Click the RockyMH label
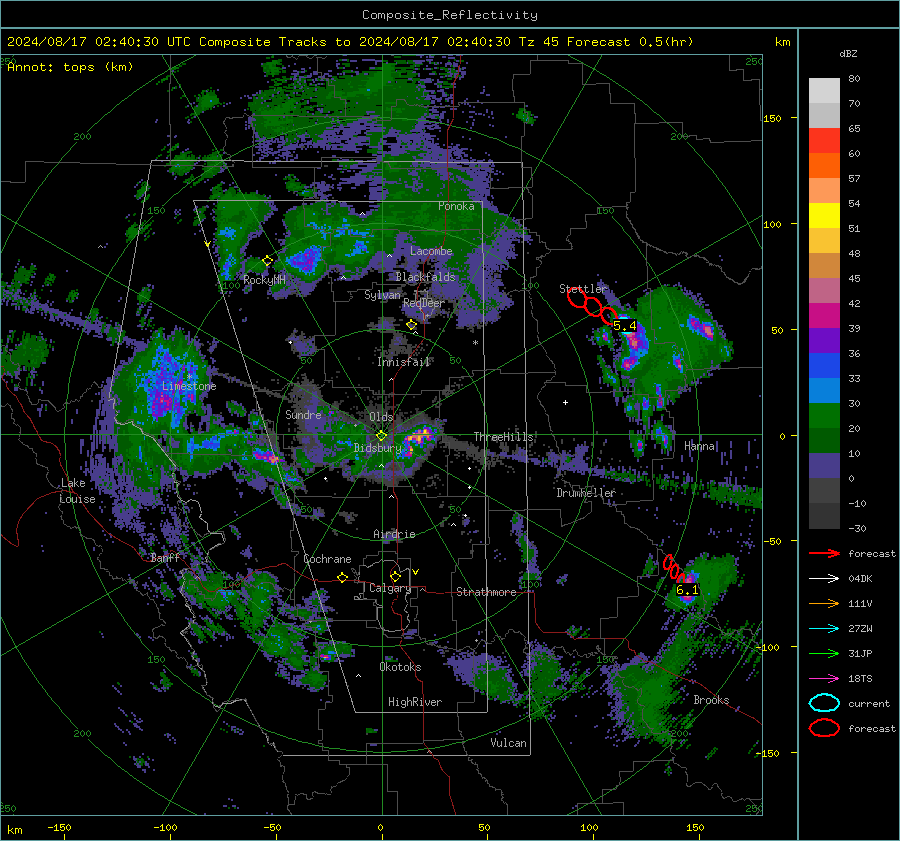This screenshot has width=900, height=841. point(264,280)
